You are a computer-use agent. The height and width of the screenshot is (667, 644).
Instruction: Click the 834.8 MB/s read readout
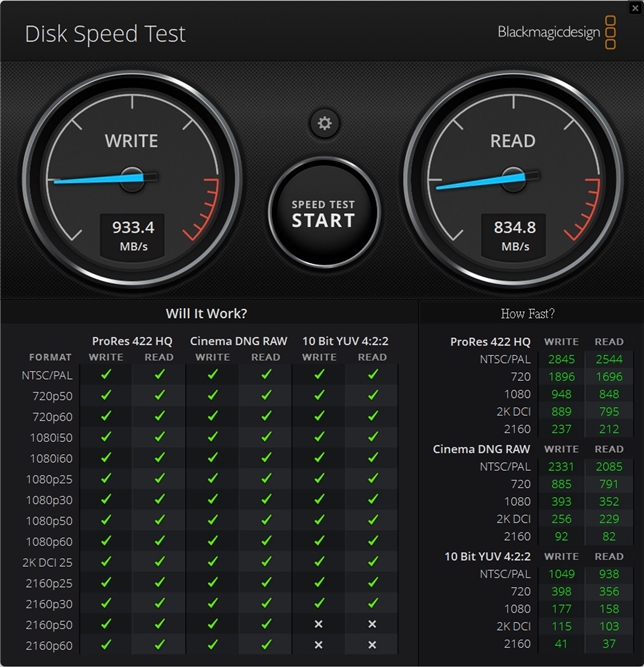514,236
